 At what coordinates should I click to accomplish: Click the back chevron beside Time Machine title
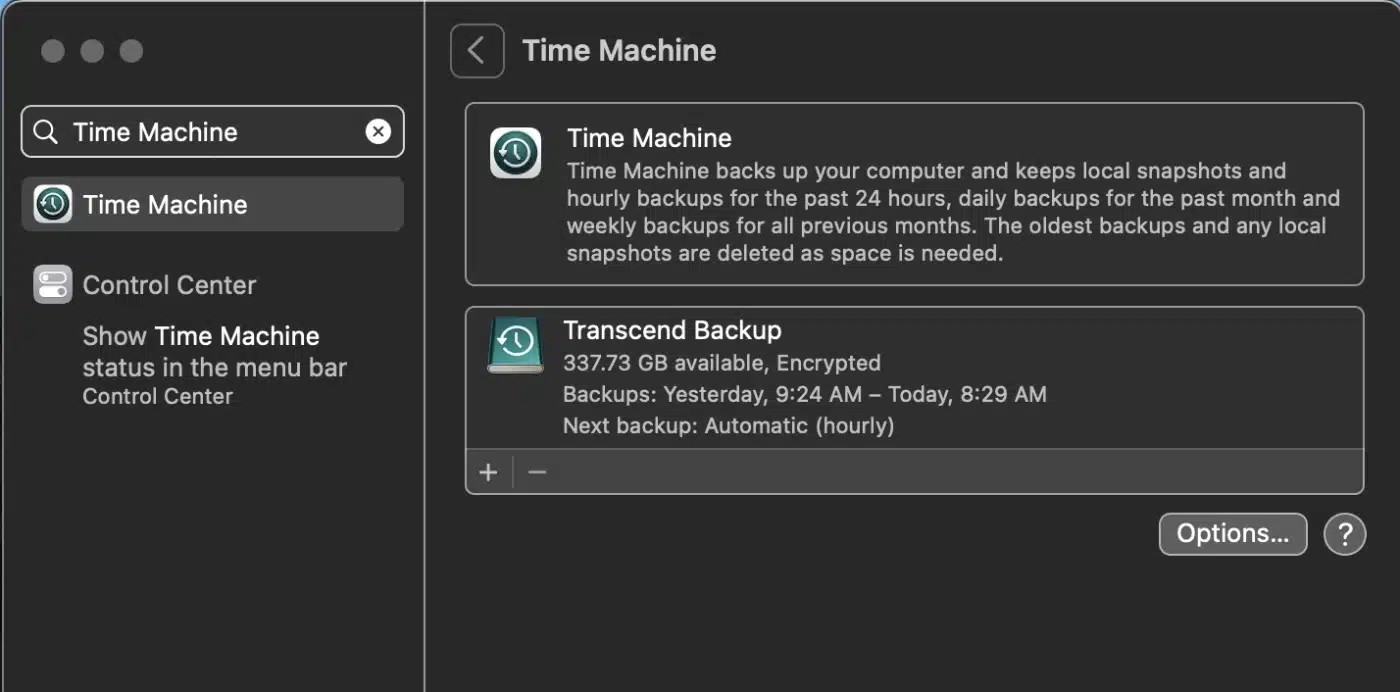[477, 51]
